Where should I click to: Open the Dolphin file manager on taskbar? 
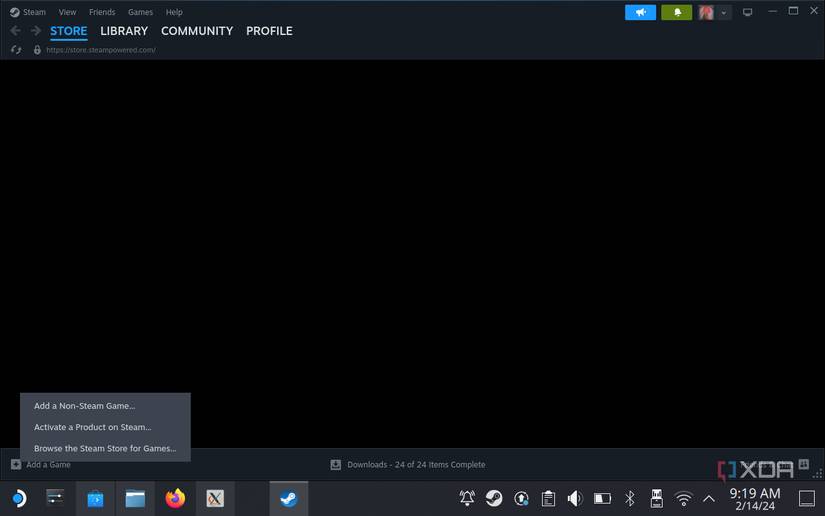click(x=135, y=499)
